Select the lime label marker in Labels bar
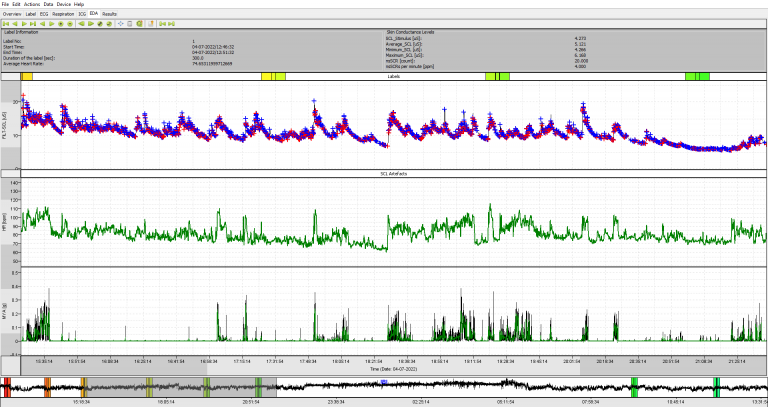Viewport: 768px width, 407px height. click(497, 76)
